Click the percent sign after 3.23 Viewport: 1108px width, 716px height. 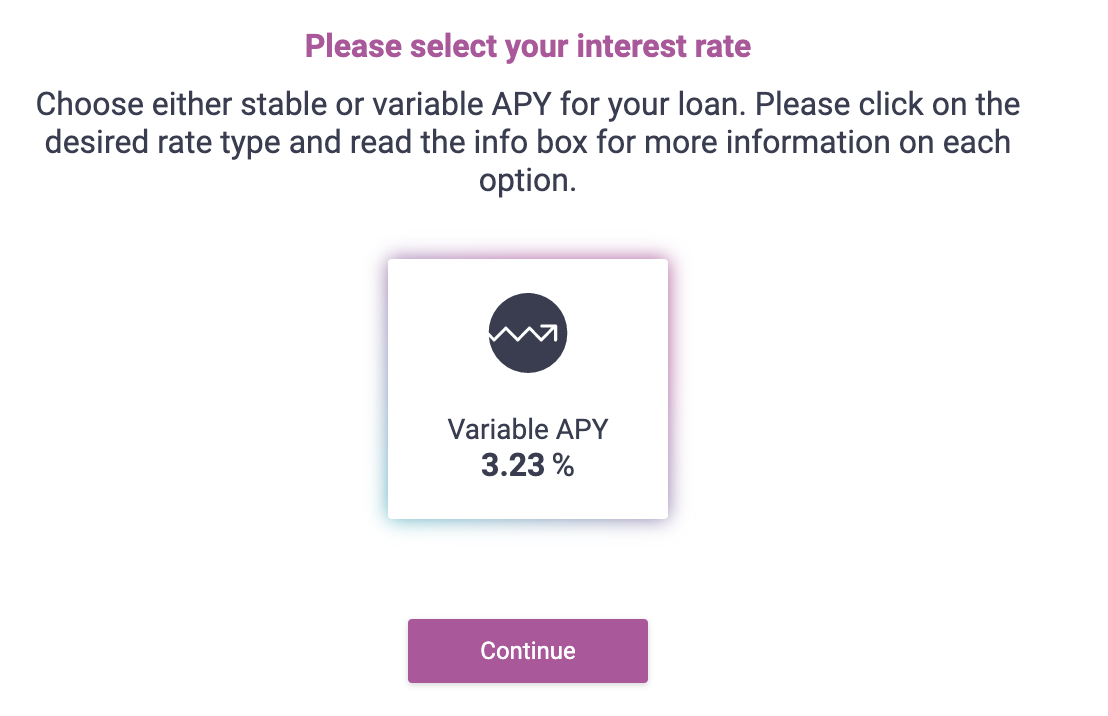click(563, 465)
